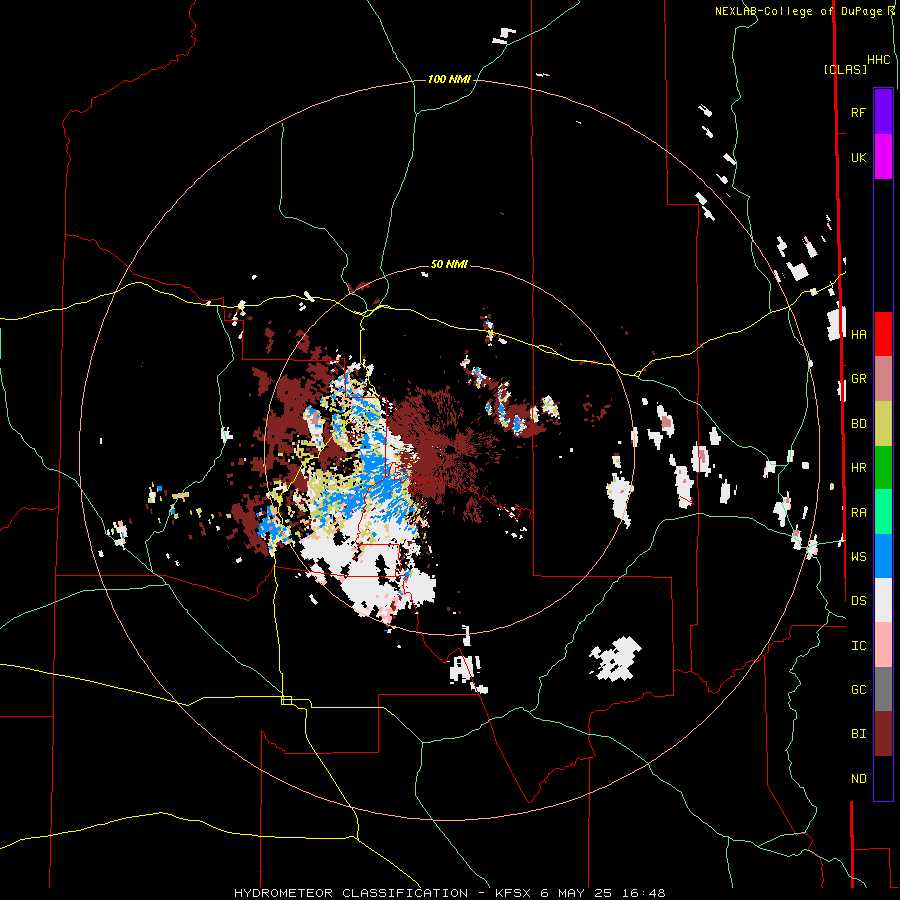Click the RF purple legend swatch
The height and width of the screenshot is (900, 900).
[883, 112]
